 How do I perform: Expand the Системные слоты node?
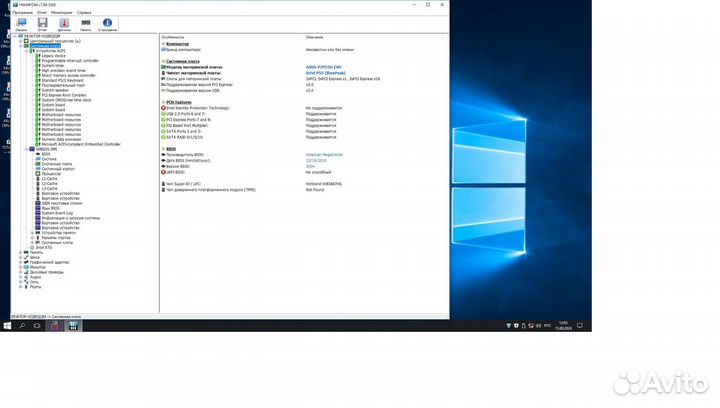tap(33, 243)
